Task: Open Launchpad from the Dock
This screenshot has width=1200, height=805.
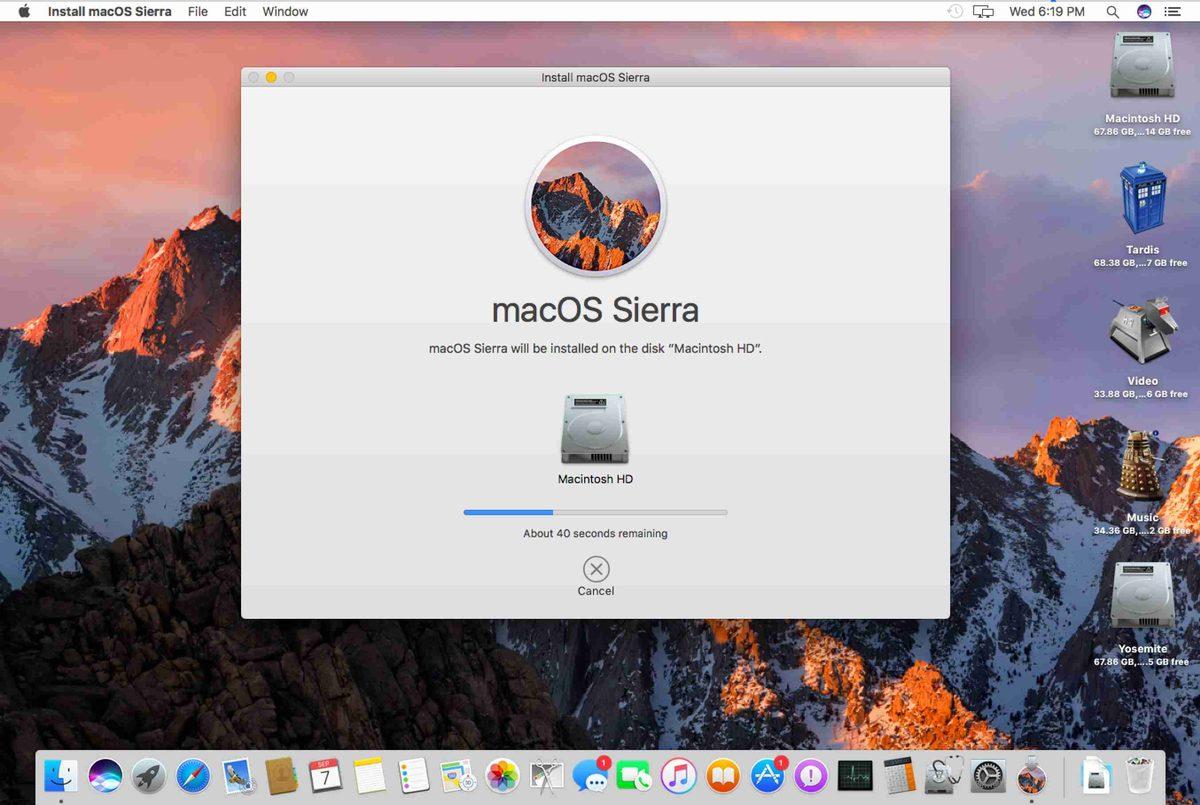Action: coord(150,775)
